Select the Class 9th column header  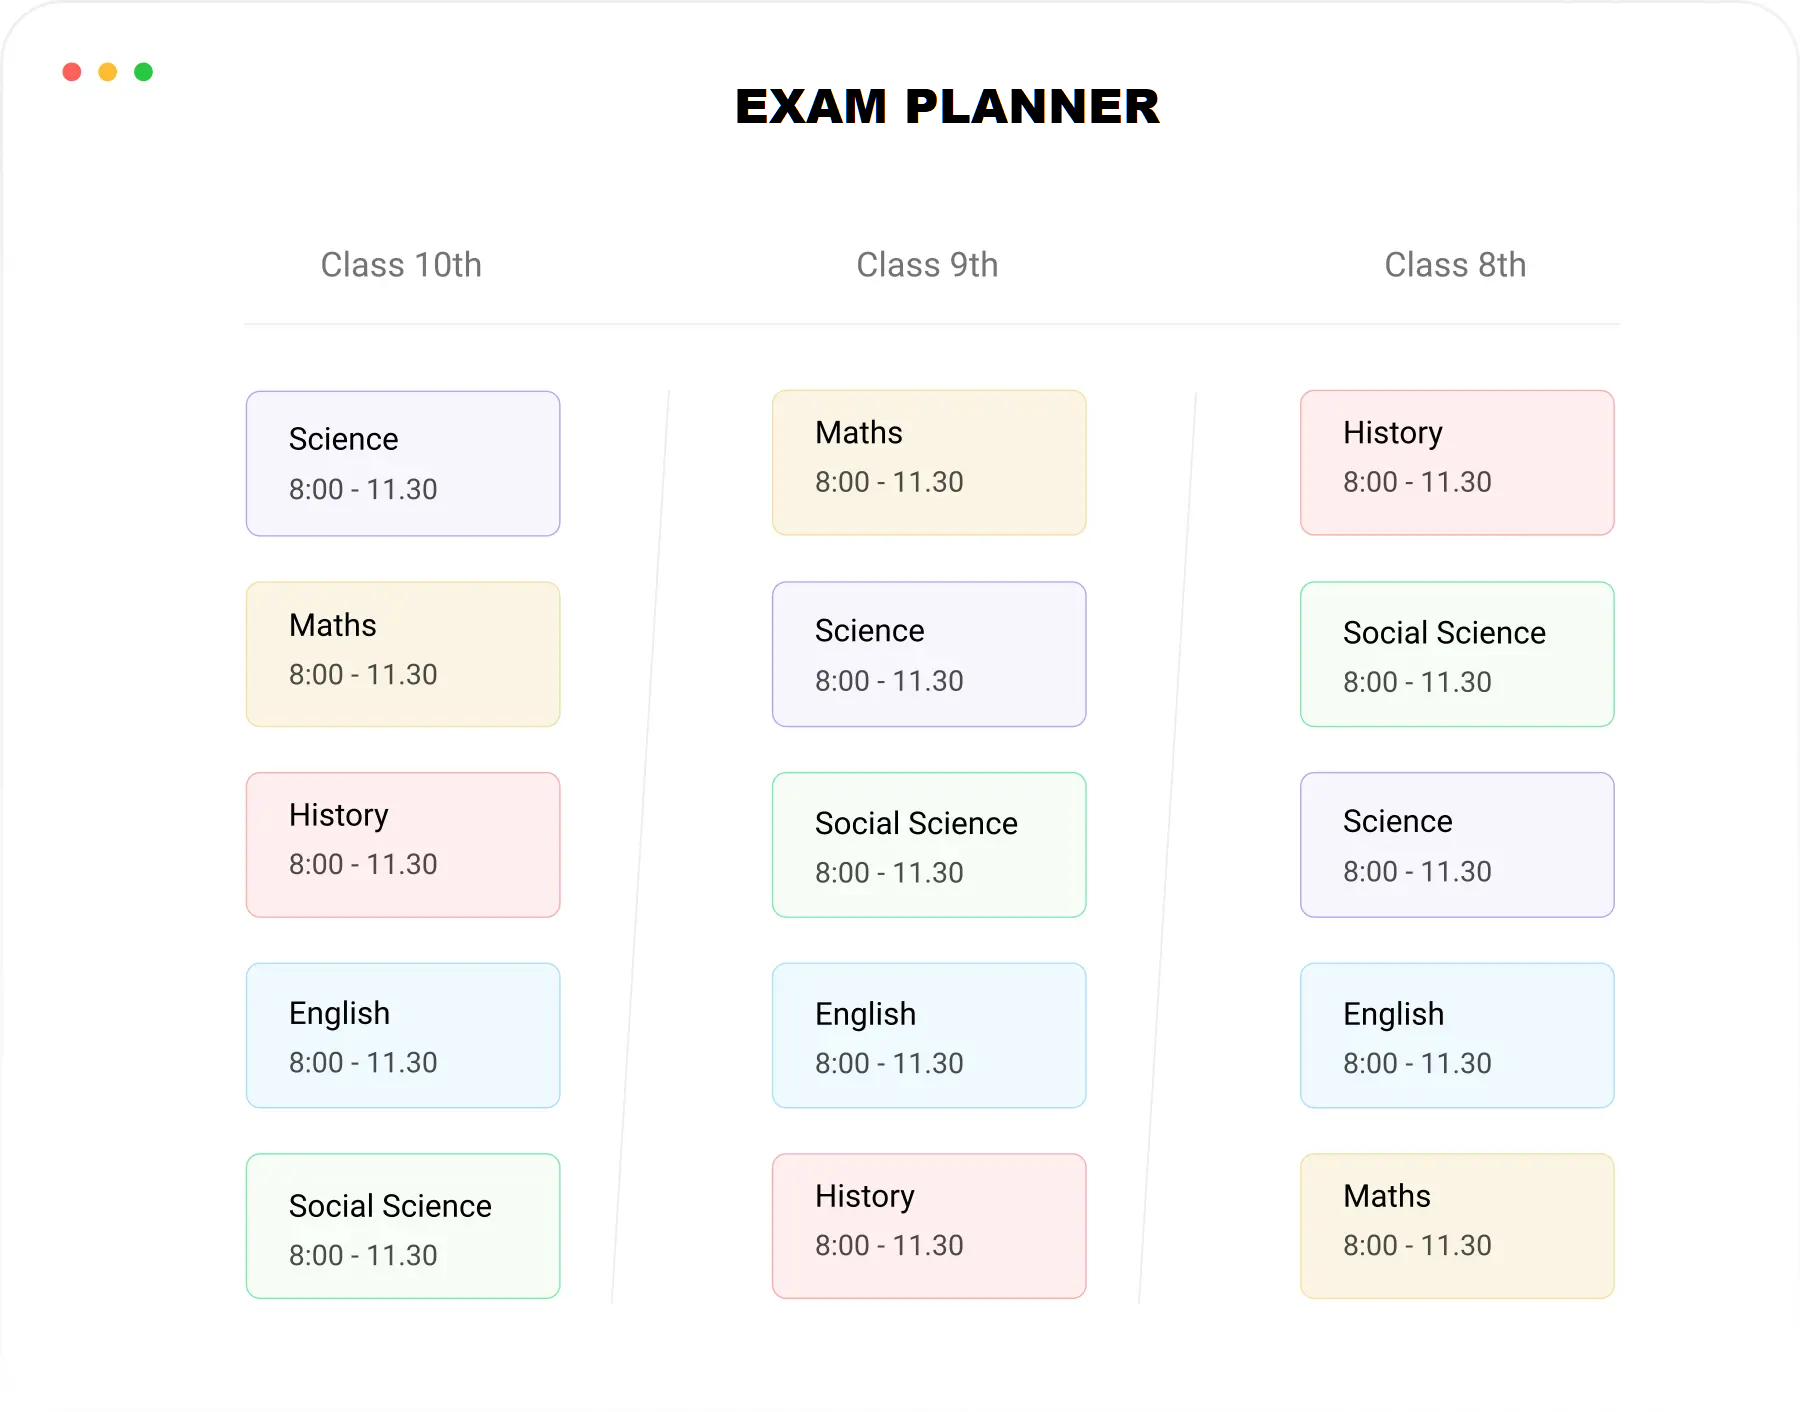(x=927, y=265)
